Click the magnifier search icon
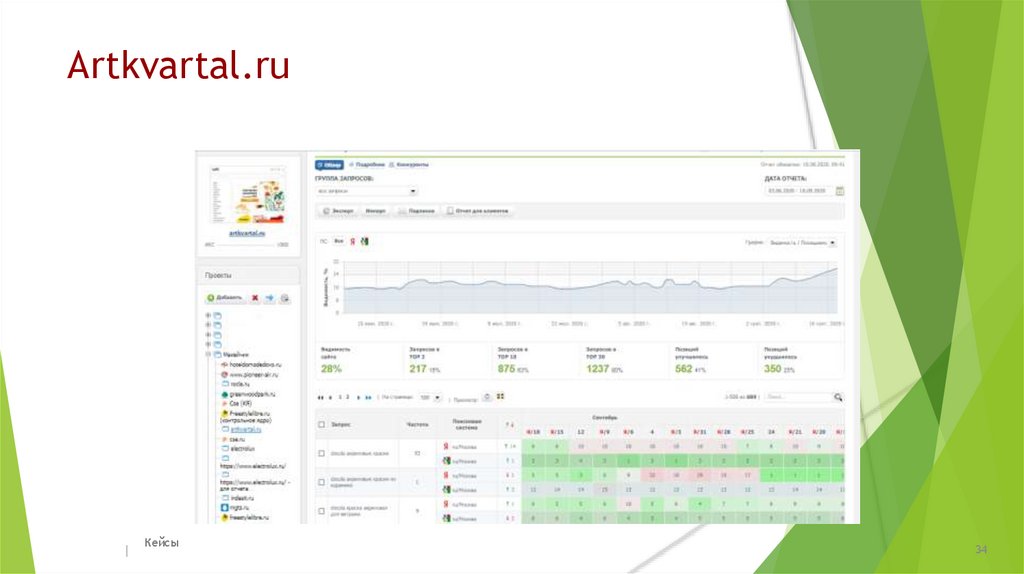 click(x=839, y=397)
